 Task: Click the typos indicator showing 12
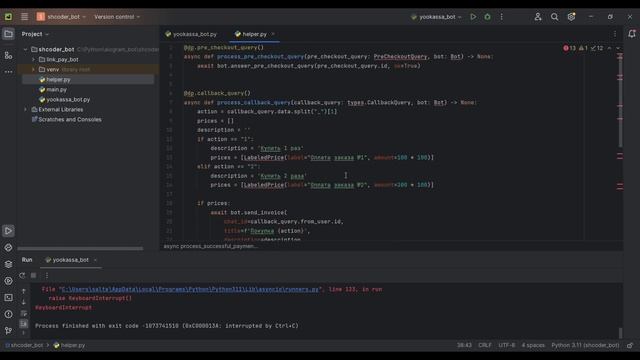(597, 48)
